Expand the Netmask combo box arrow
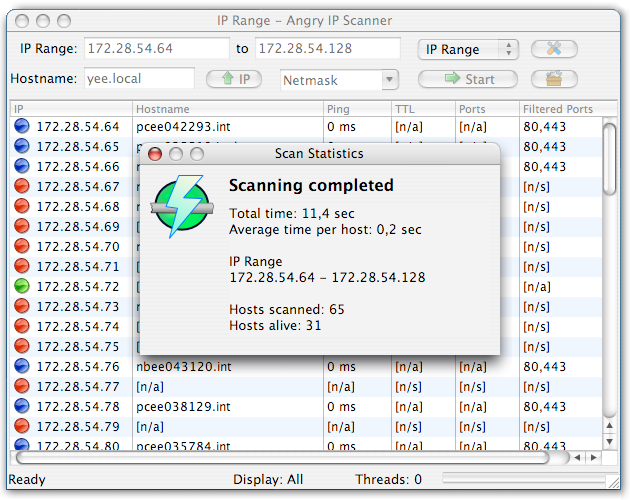This screenshot has width=630, height=500. (x=389, y=80)
